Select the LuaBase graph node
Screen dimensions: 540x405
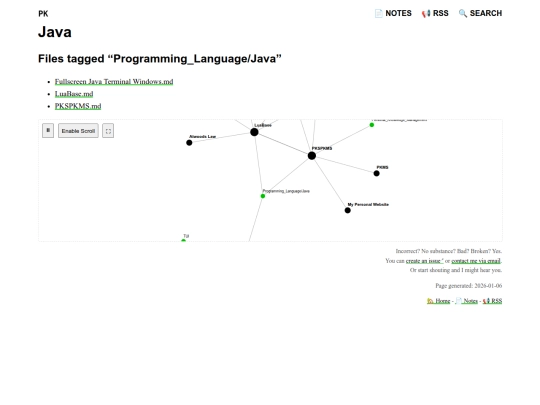pyautogui.click(x=254, y=132)
